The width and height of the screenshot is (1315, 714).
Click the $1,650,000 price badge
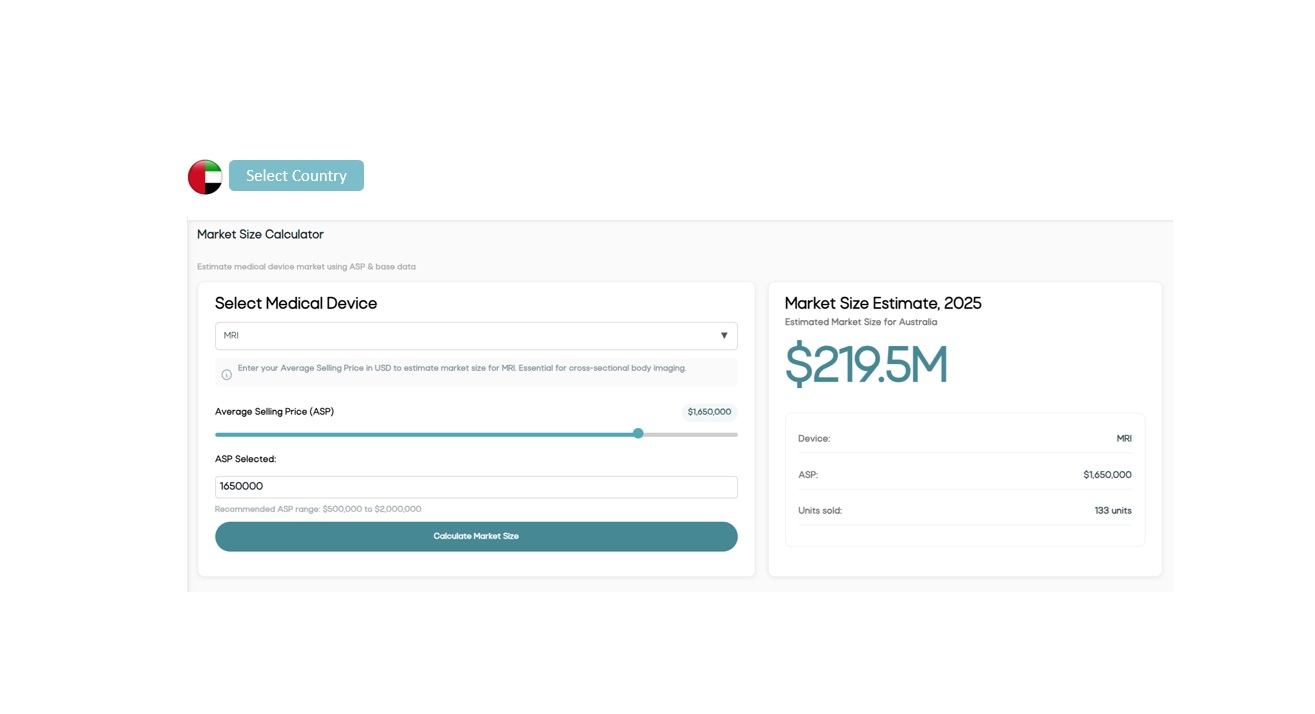point(708,411)
